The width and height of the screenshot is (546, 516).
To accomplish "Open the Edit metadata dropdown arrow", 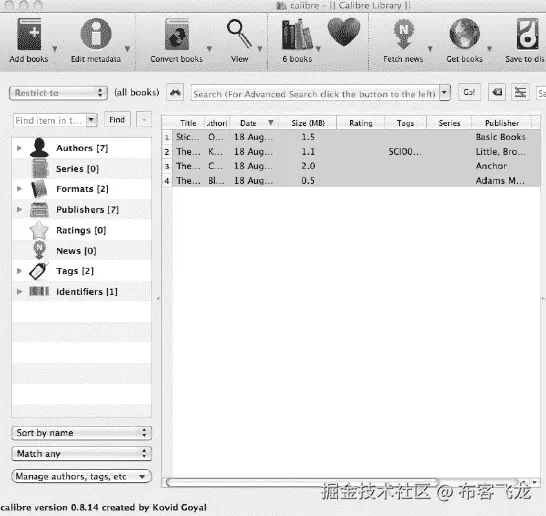I will (x=127, y=49).
